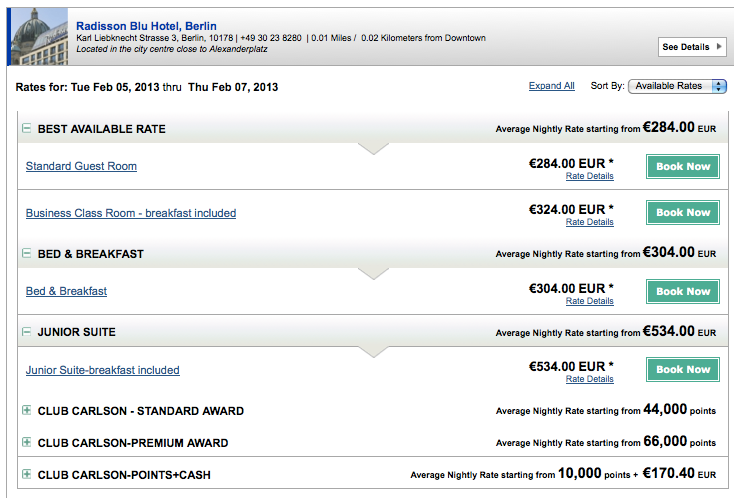
Task: Book Now for Standard Guest Room
Action: 683,167
